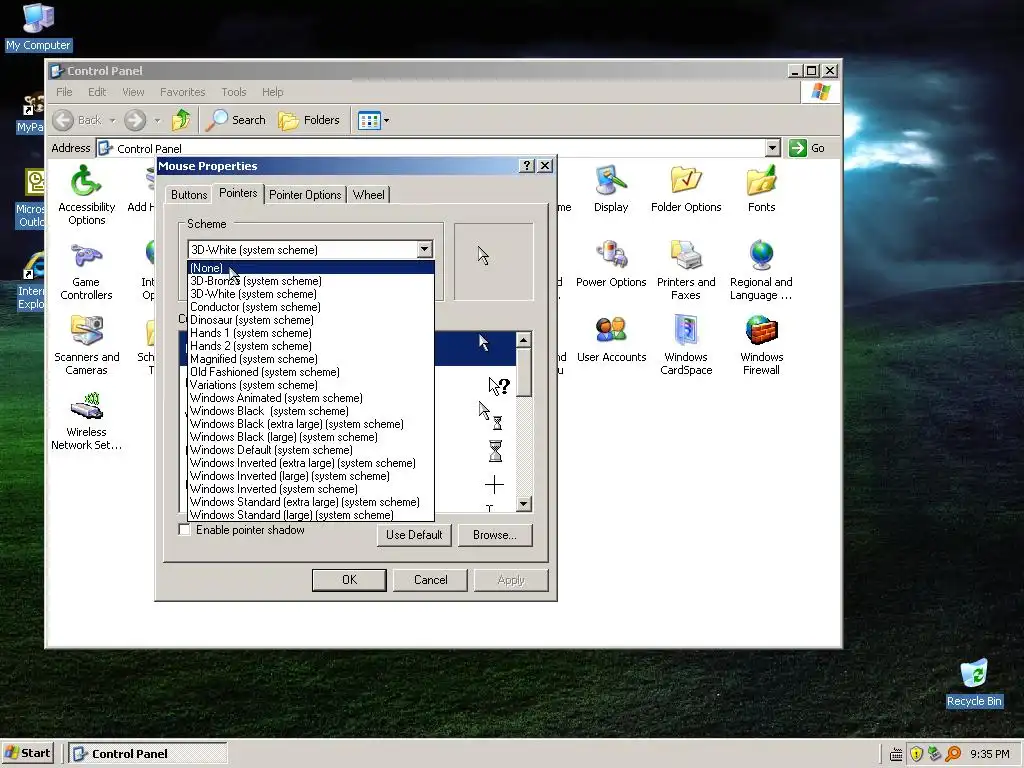Select Windows Black (extra large) scheme
Viewport: 1024px width, 768px height.
(x=311, y=424)
